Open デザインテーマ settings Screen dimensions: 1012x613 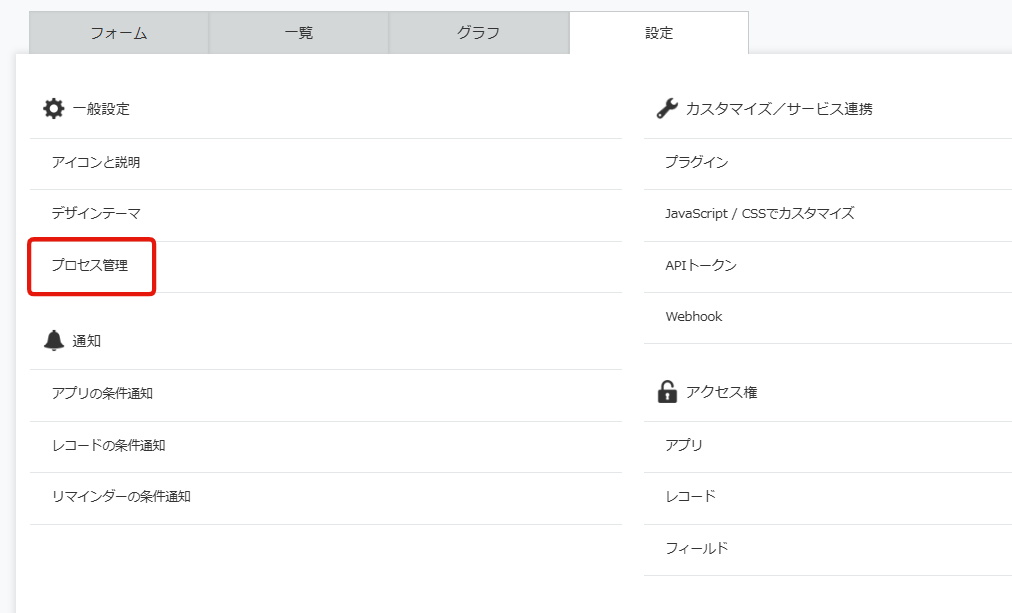(x=96, y=213)
